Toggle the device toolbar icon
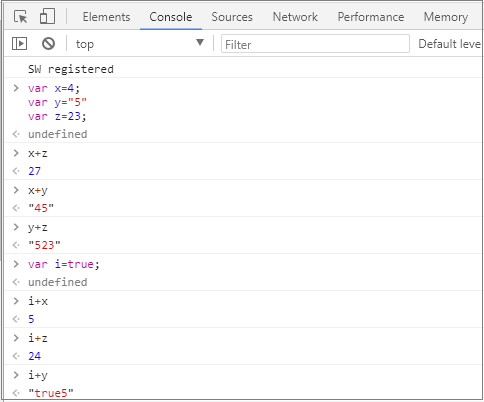Image resolution: width=484 pixels, height=402 pixels. tap(47, 16)
